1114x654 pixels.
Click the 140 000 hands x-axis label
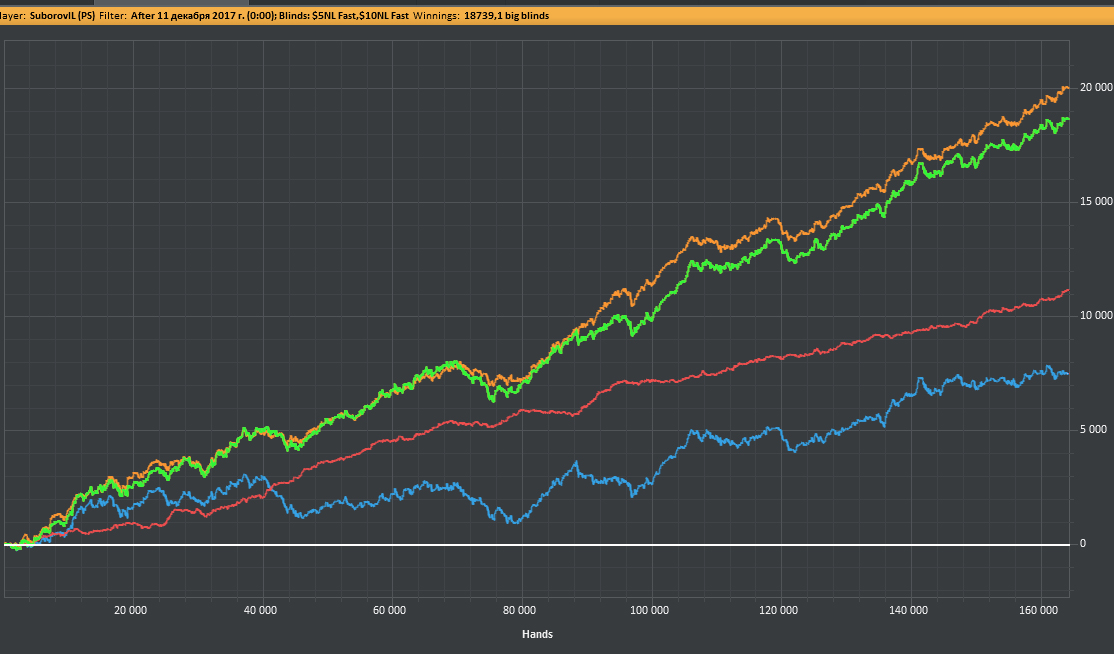[910, 609]
